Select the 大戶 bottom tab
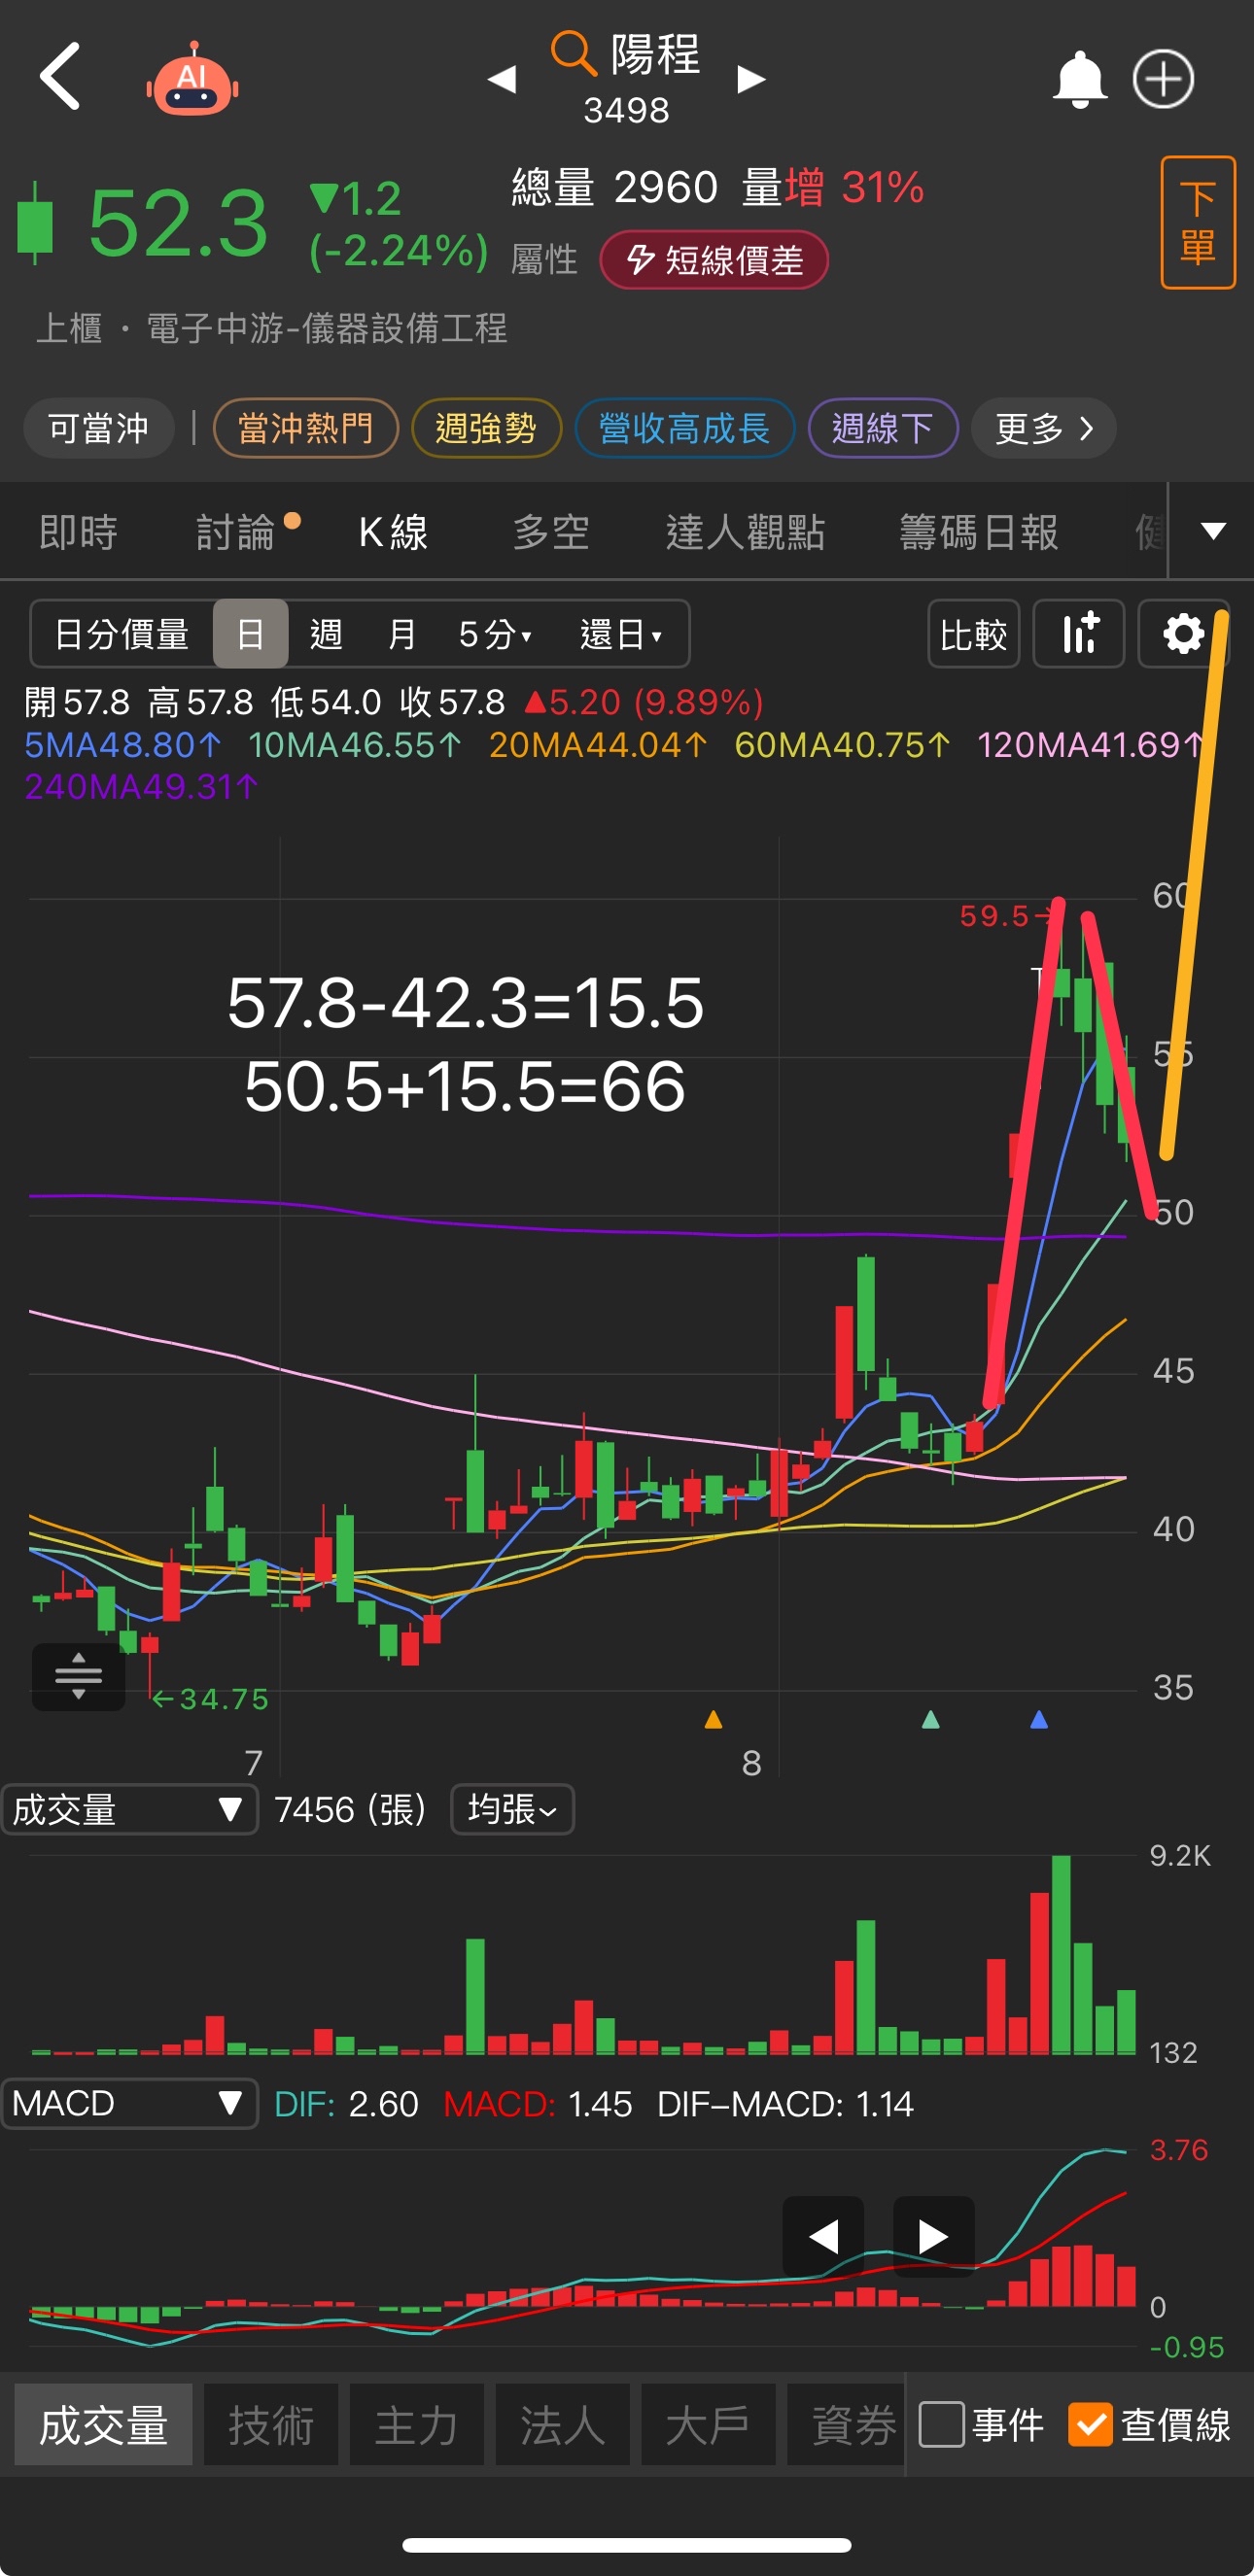 708,2424
